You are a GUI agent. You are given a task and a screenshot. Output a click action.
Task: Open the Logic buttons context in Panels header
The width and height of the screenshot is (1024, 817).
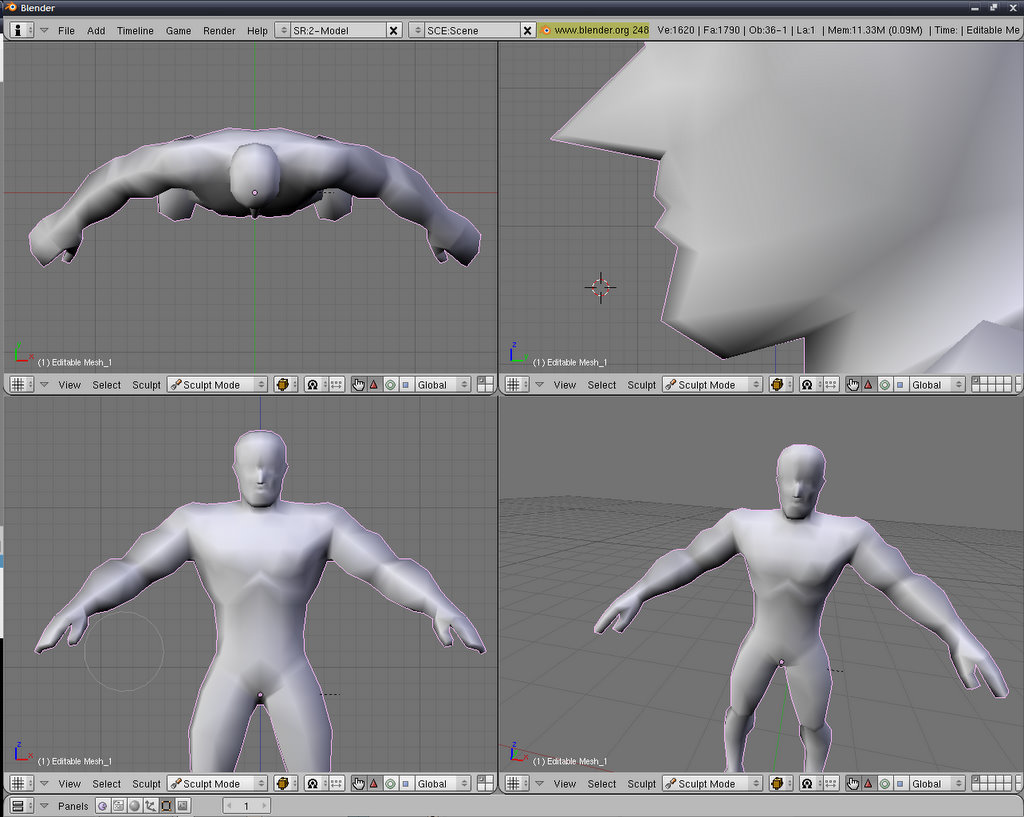pyautogui.click(x=102, y=805)
